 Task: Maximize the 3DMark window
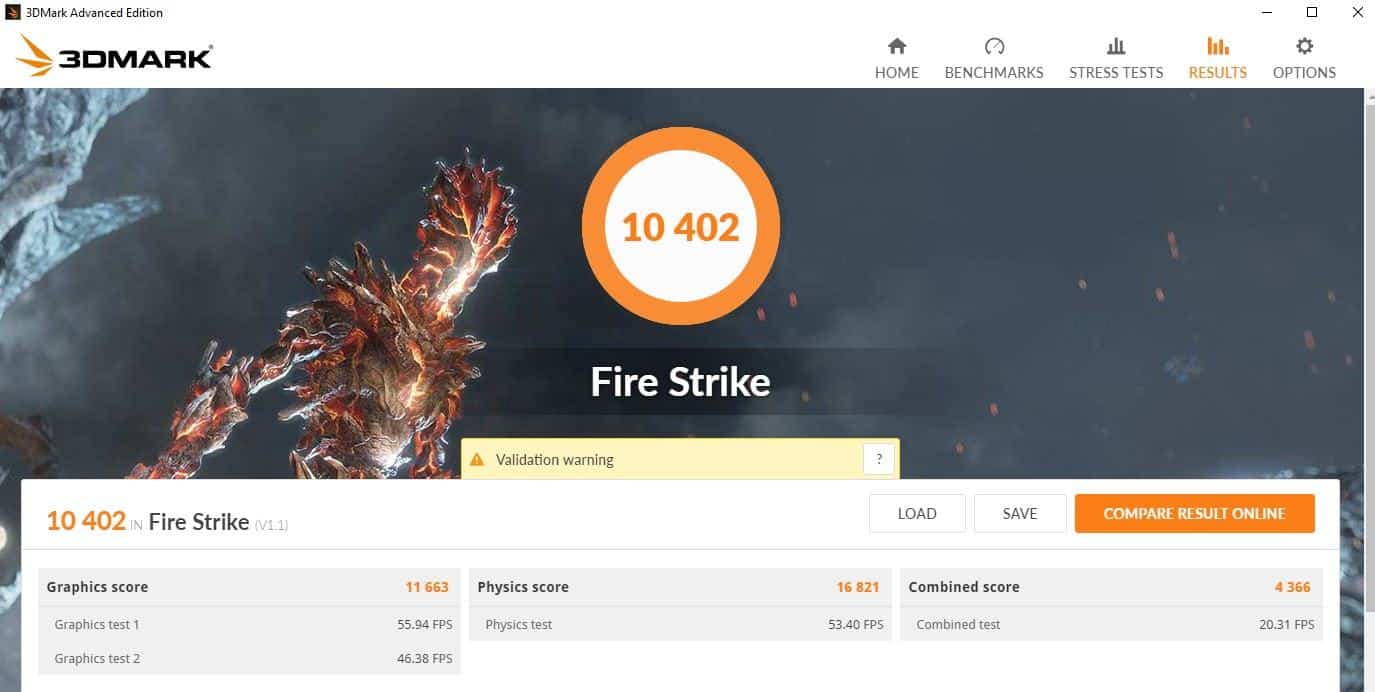(1312, 13)
